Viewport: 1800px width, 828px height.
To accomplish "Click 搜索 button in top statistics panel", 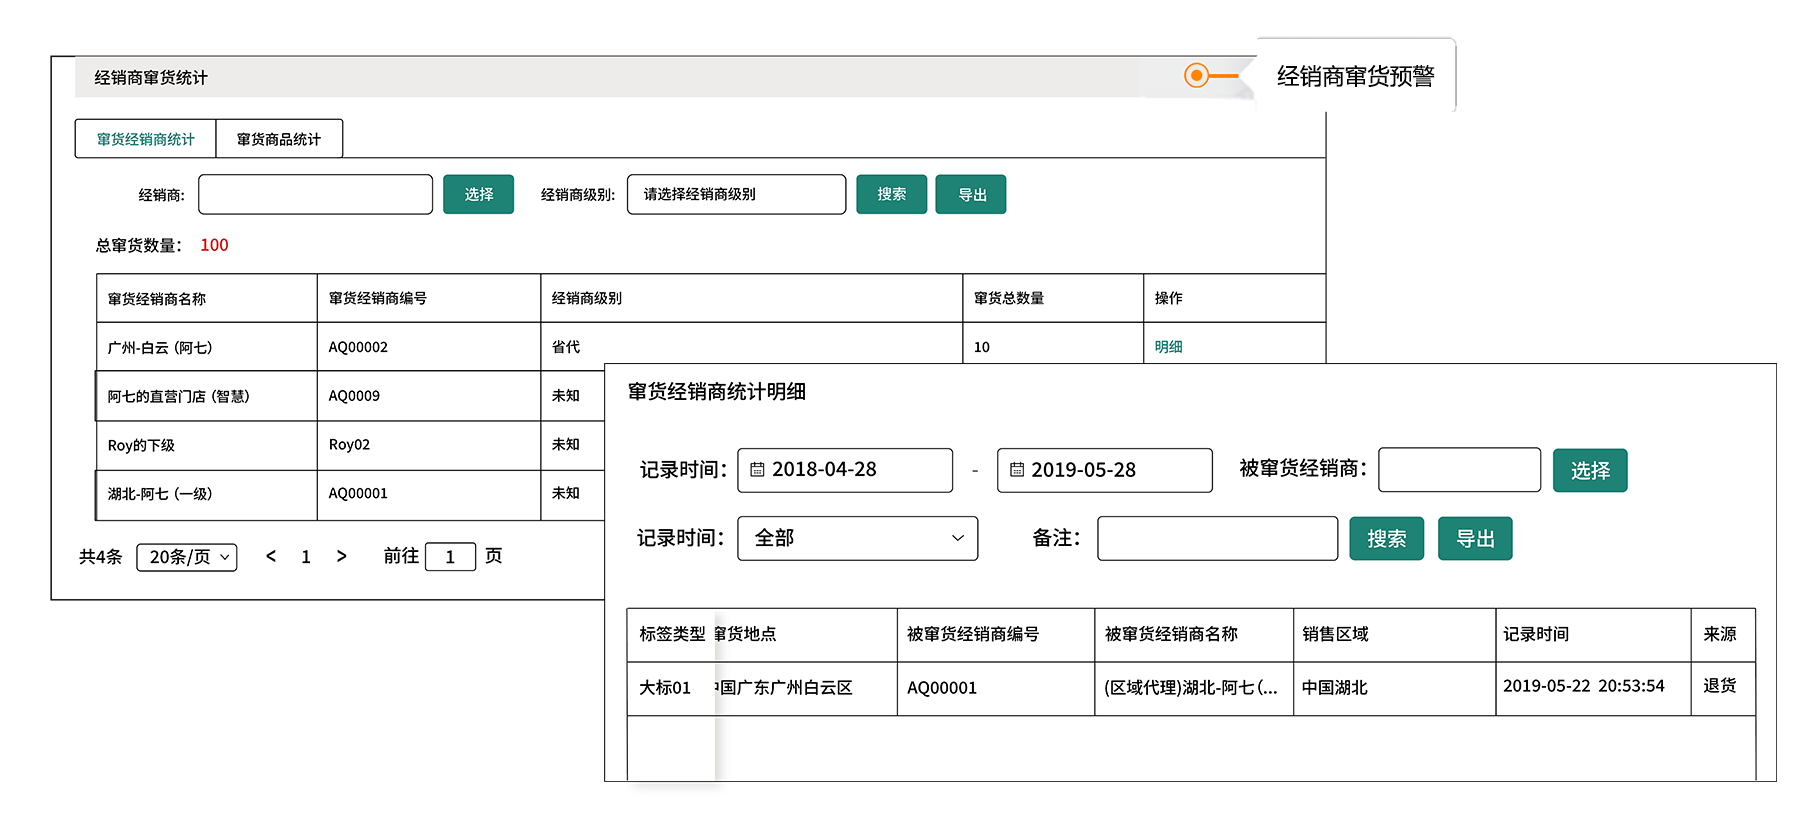I will click(x=891, y=194).
